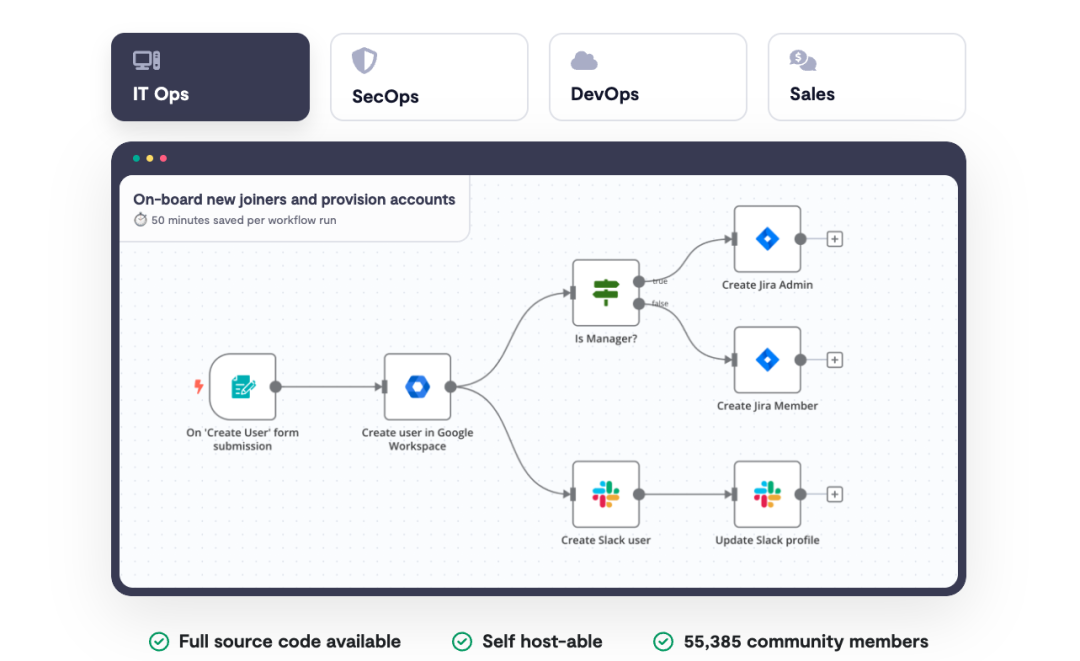Click the false output of Is Manager?
The image size is (1080, 661).
tap(639, 304)
